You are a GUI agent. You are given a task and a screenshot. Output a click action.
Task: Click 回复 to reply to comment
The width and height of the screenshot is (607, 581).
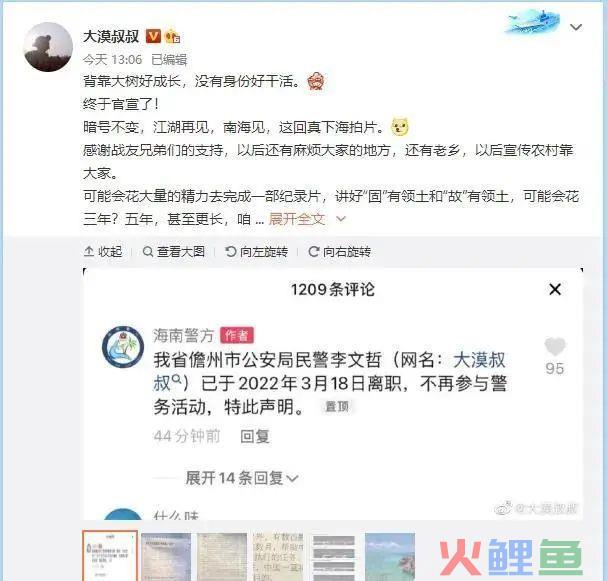click(254, 436)
